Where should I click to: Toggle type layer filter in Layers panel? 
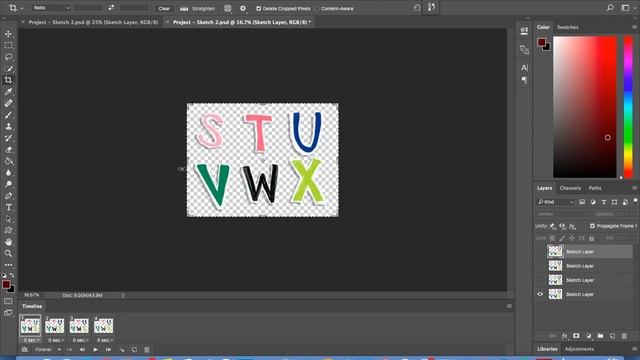tap(604, 202)
